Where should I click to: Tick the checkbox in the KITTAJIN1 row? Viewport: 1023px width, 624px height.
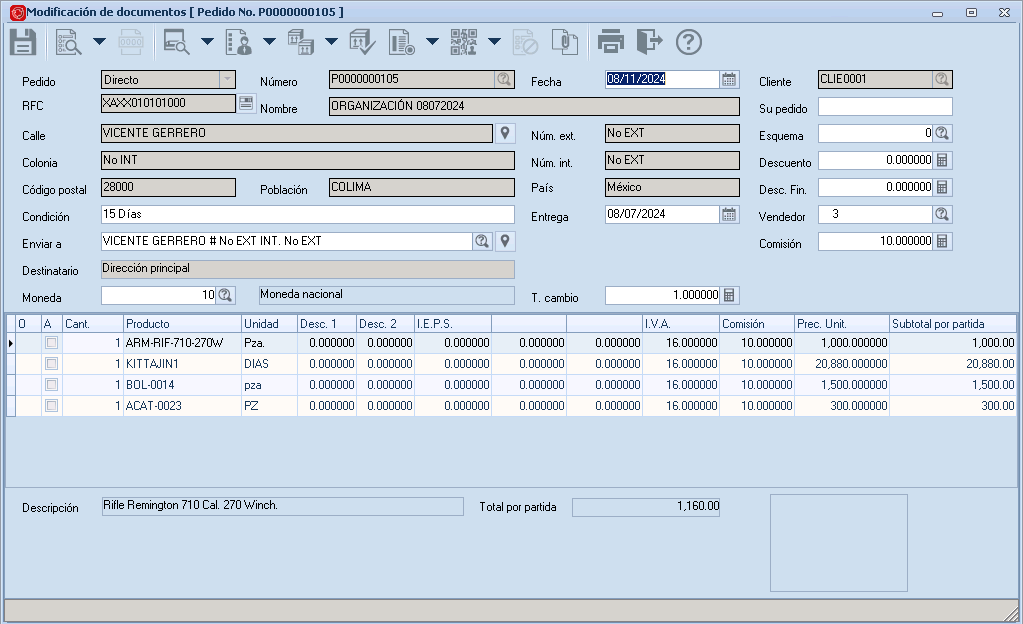(51, 364)
